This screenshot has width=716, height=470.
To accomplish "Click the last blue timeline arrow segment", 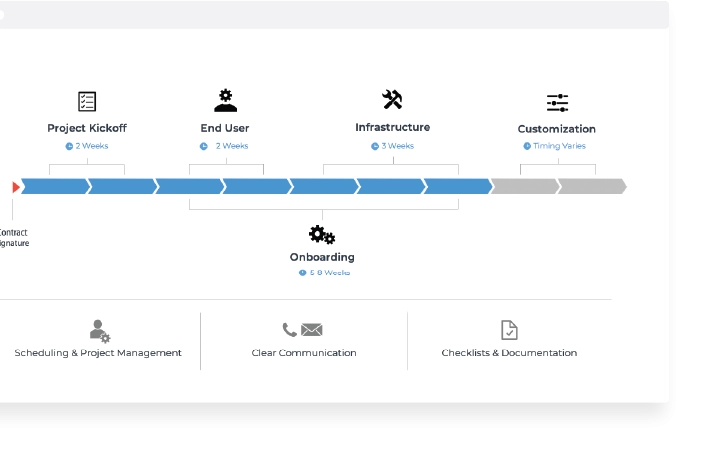I will coord(458,186).
